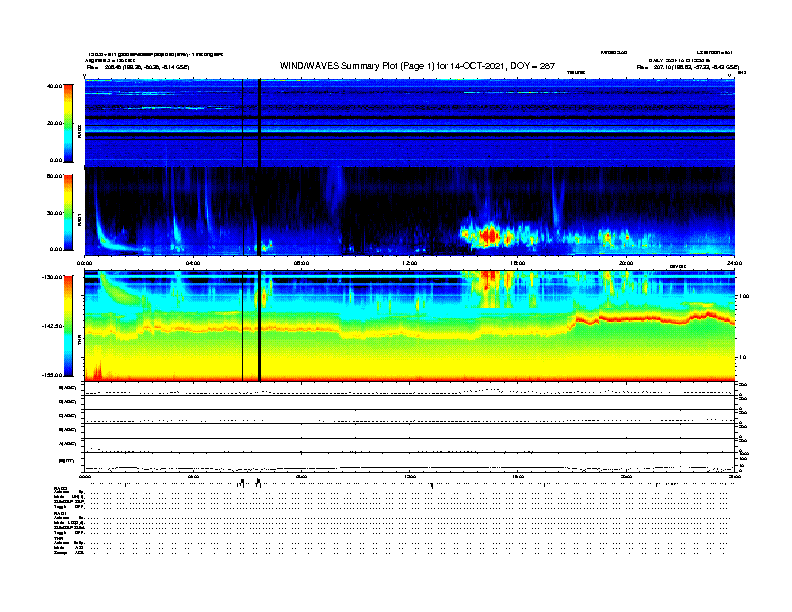
Task: Click the red intense burst in the RAD1 spectrogram
Action: tap(488, 236)
